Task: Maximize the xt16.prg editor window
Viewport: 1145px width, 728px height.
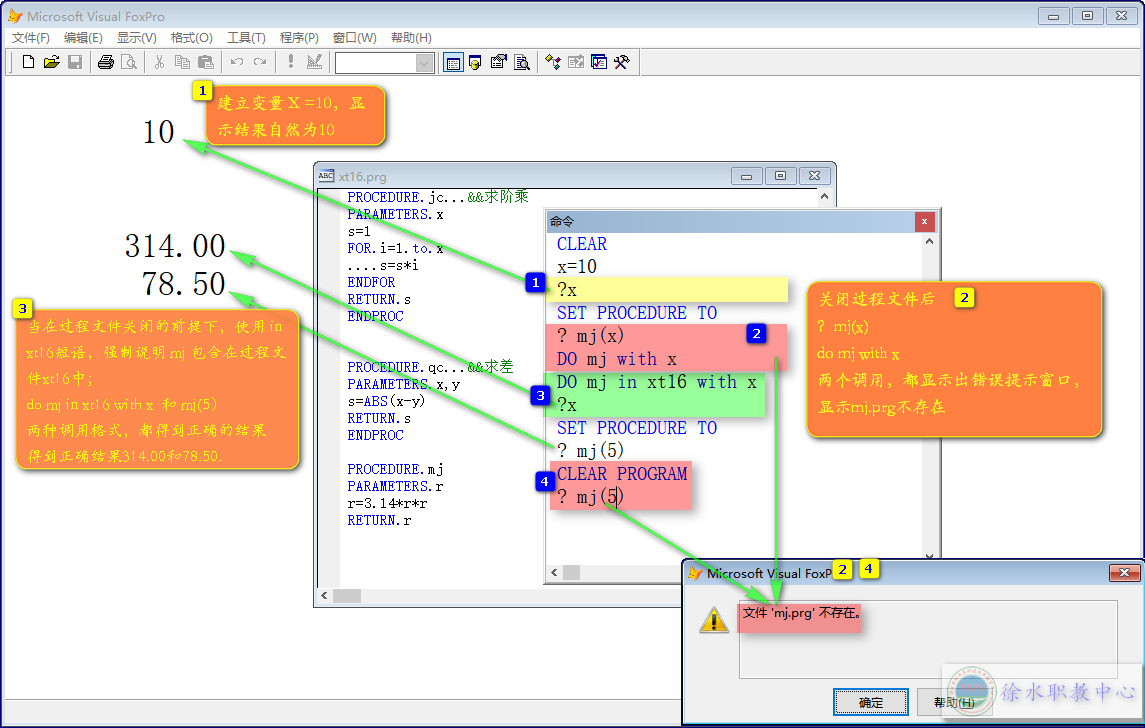Action: [781, 176]
